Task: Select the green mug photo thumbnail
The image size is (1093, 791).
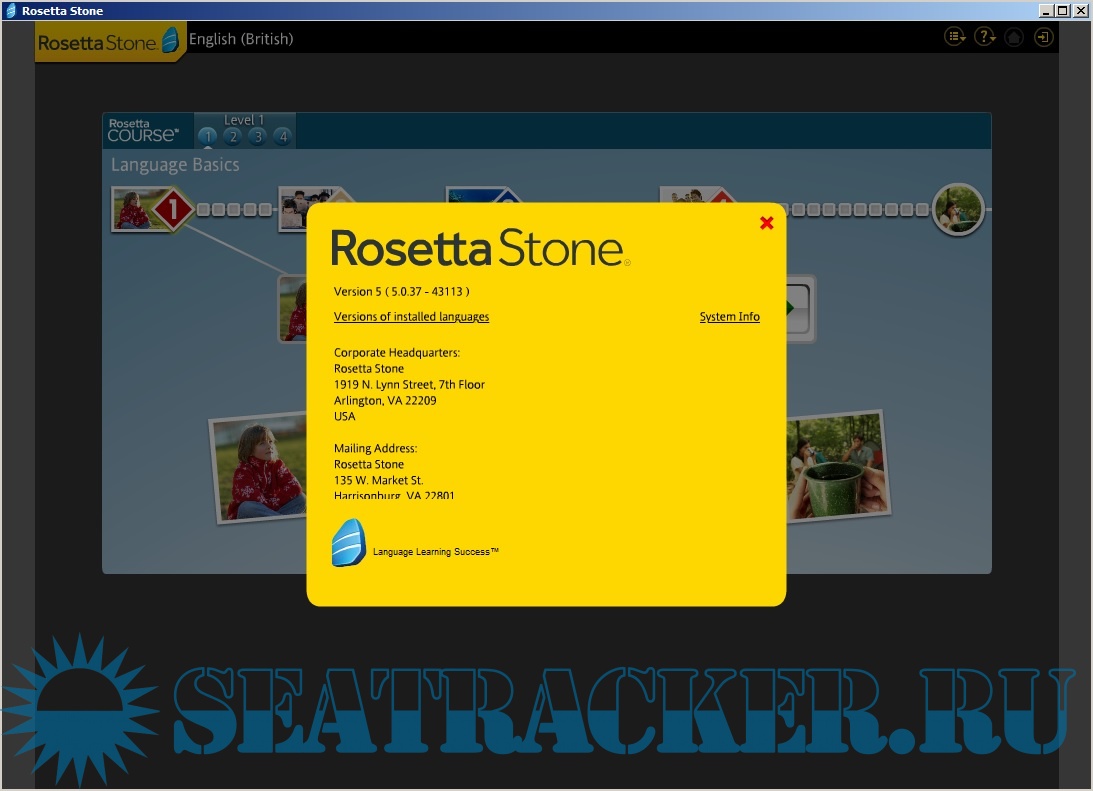Action: point(838,465)
